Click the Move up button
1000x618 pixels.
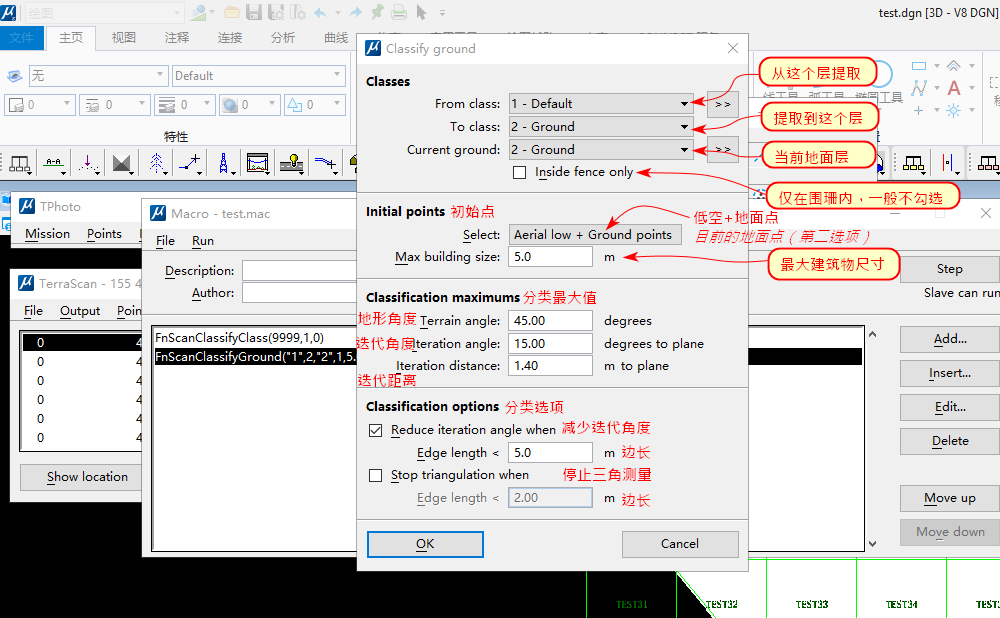coord(950,499)
